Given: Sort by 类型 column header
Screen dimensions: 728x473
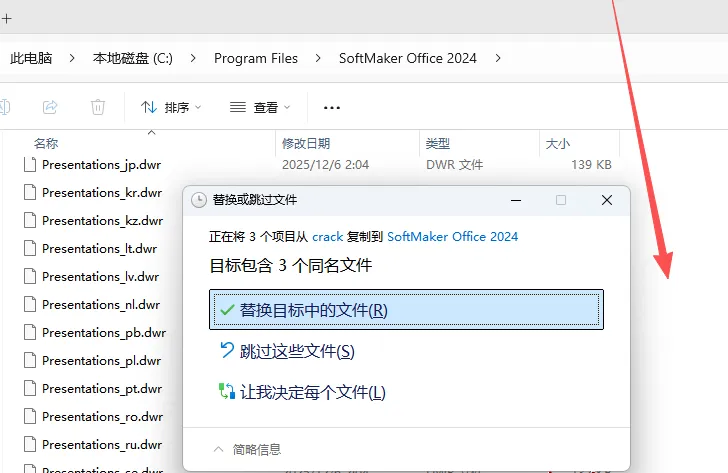Looking at the screenshot, I should click(438, 144).
